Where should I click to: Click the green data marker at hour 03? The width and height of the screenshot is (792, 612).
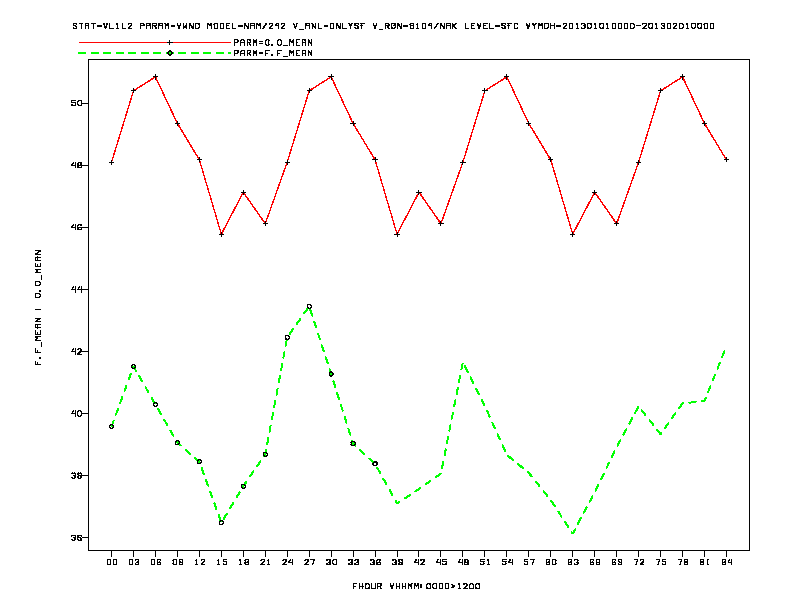tap(133, 367)
